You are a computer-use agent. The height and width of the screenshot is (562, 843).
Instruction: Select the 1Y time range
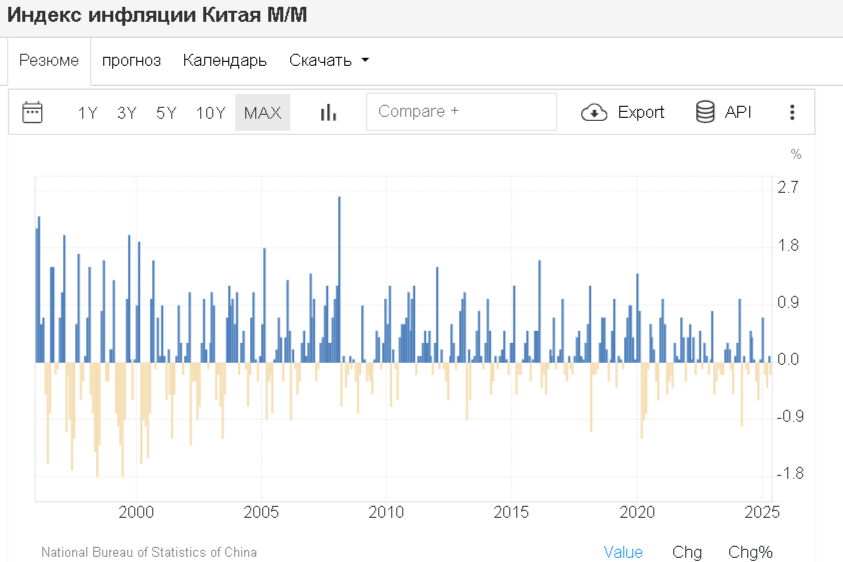click(x=88, y=113)
